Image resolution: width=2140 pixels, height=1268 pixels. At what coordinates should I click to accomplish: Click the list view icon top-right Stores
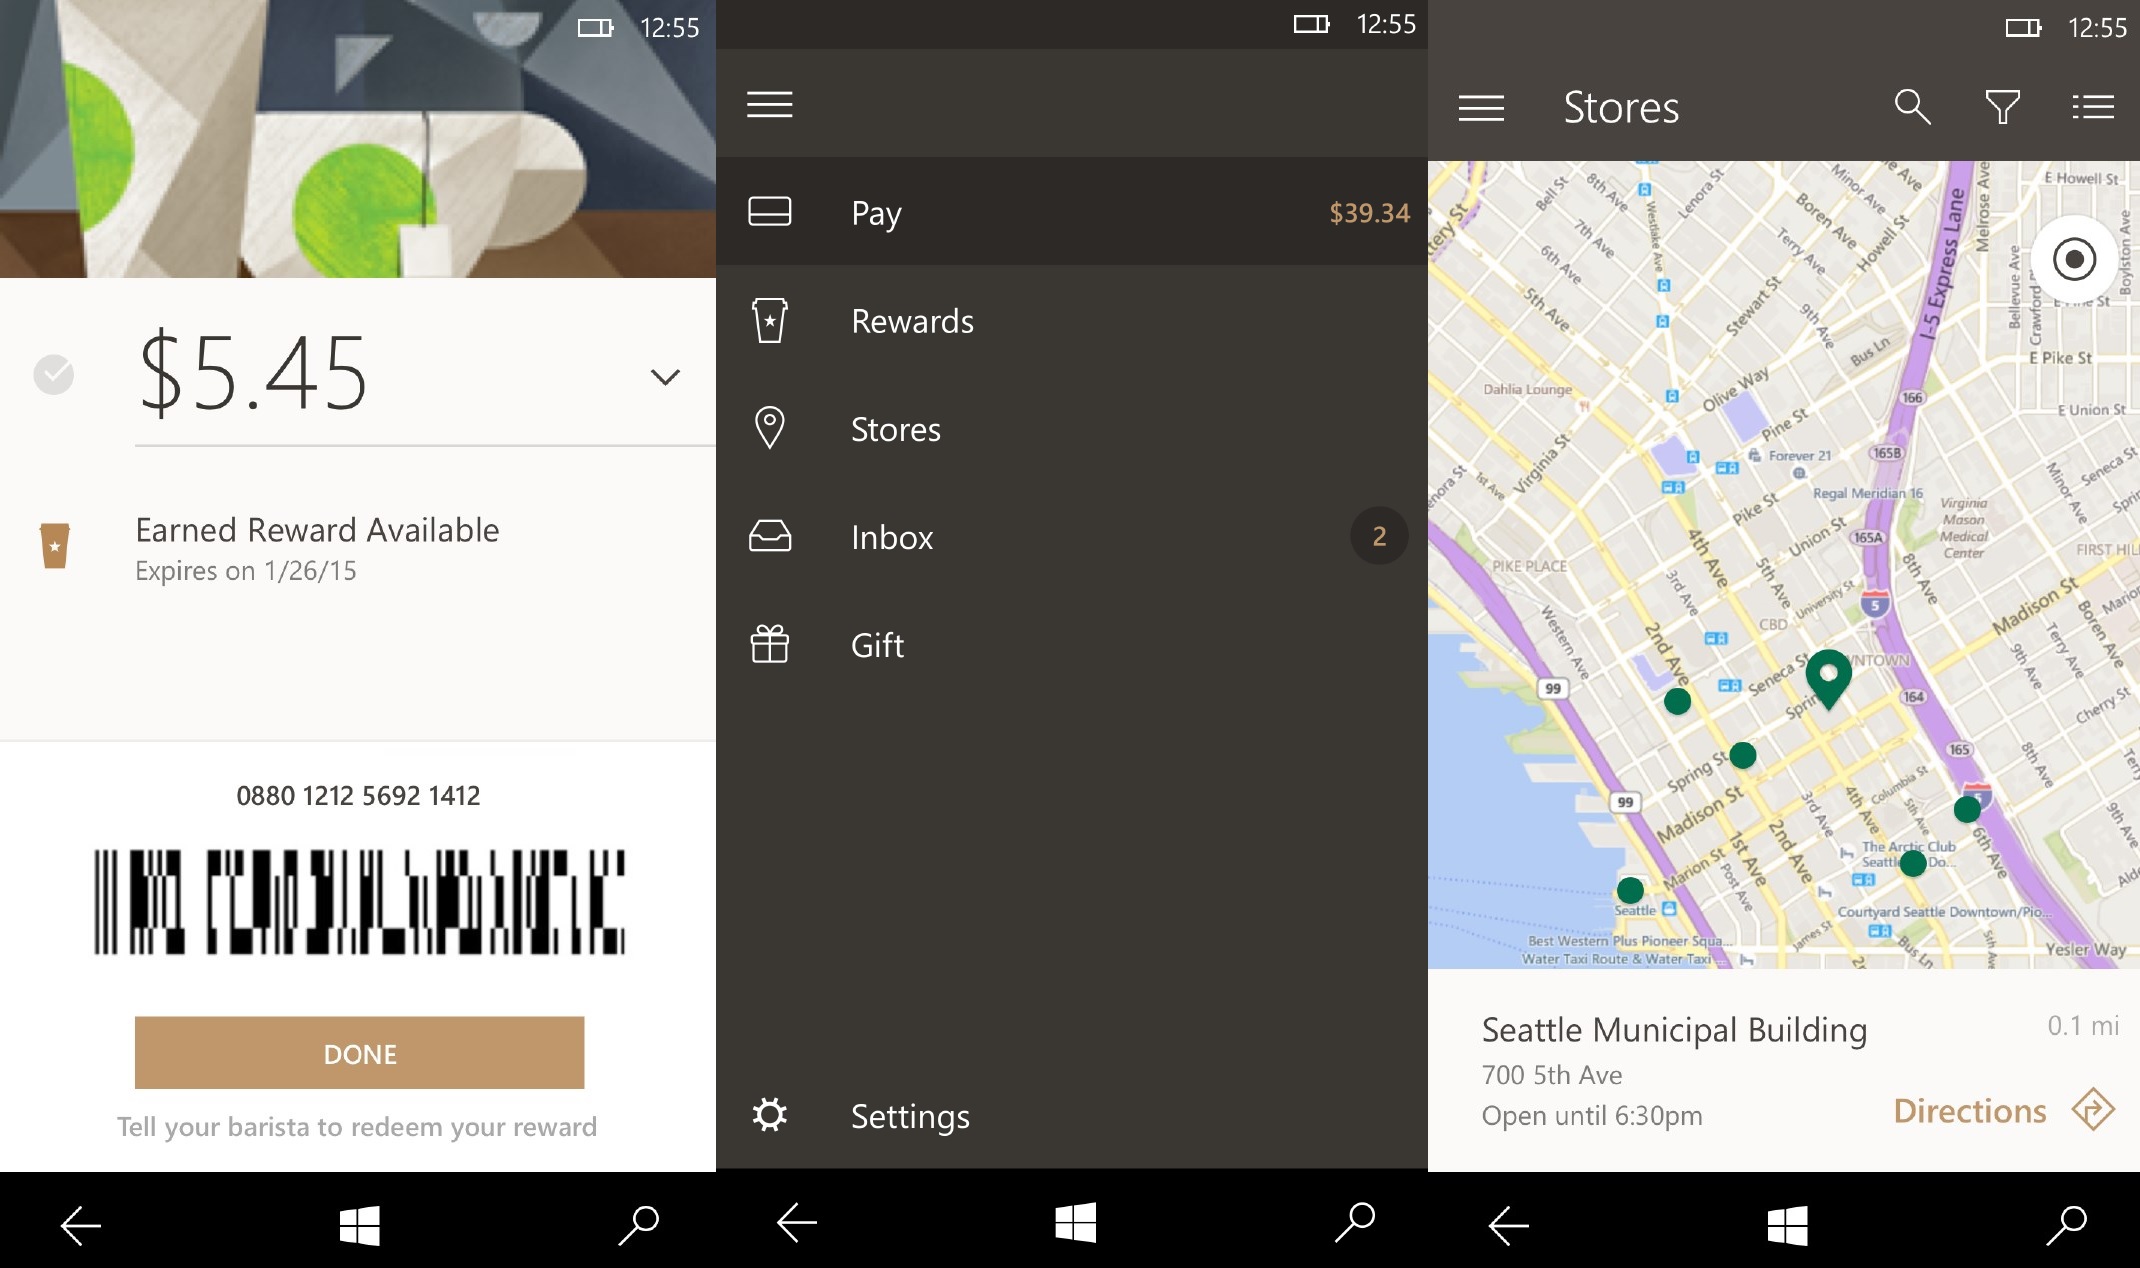2098,106
